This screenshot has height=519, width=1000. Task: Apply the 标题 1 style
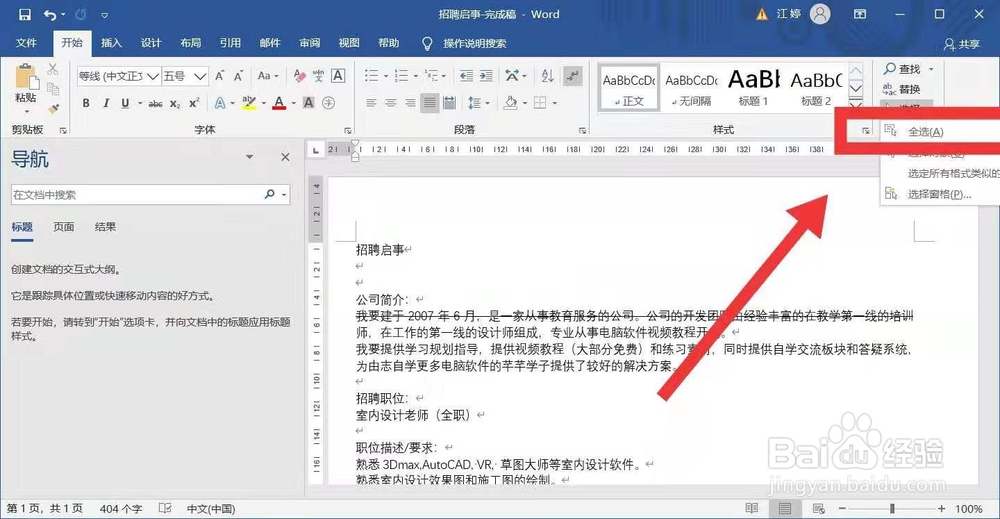point(753,89)
